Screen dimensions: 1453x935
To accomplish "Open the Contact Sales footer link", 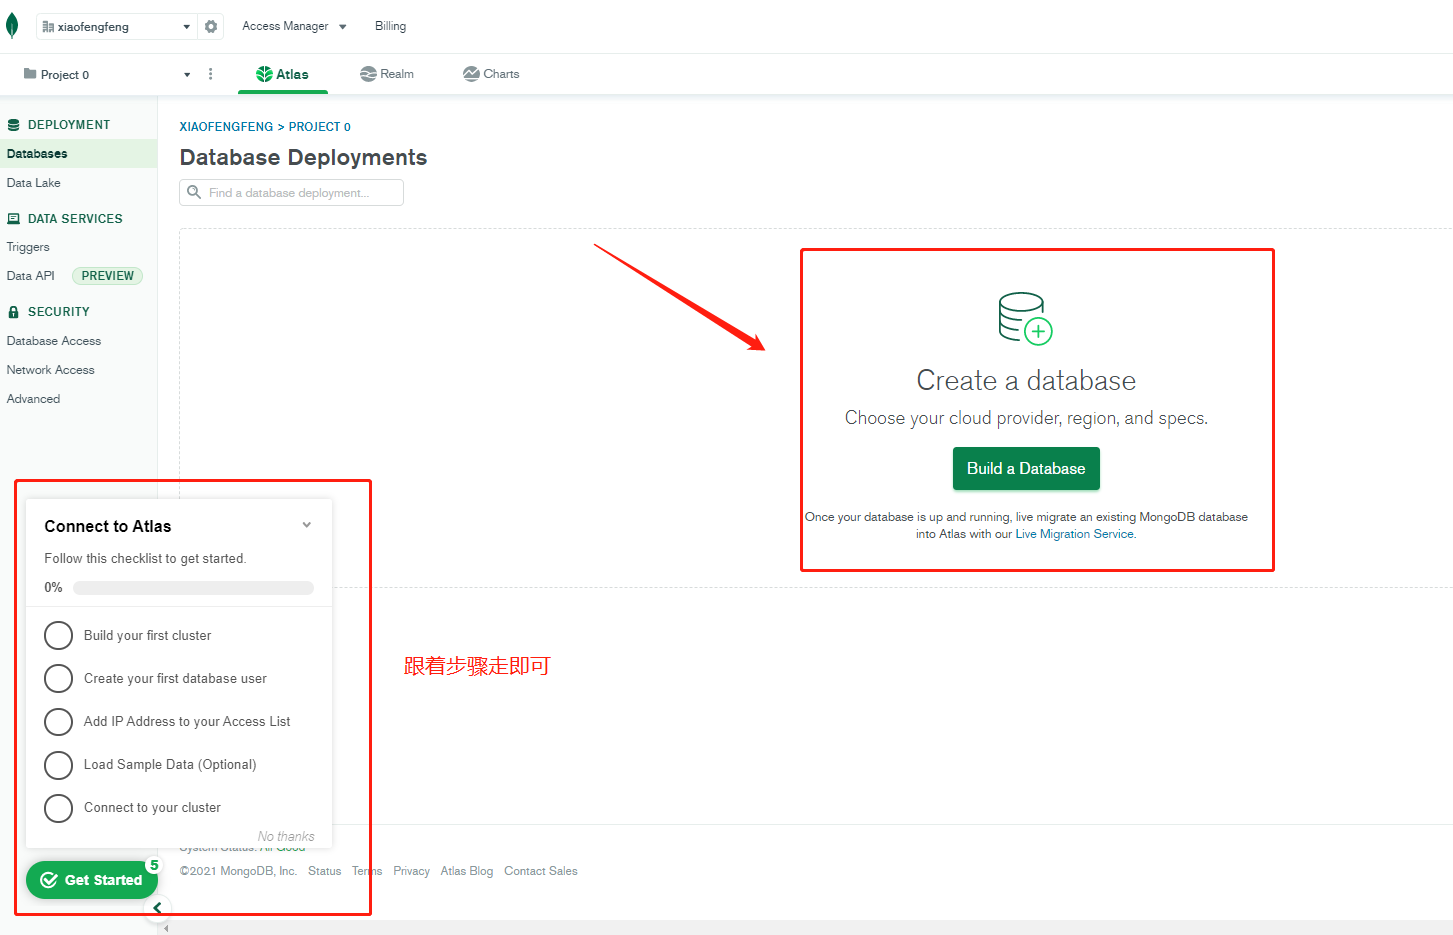I will point(541,871).
